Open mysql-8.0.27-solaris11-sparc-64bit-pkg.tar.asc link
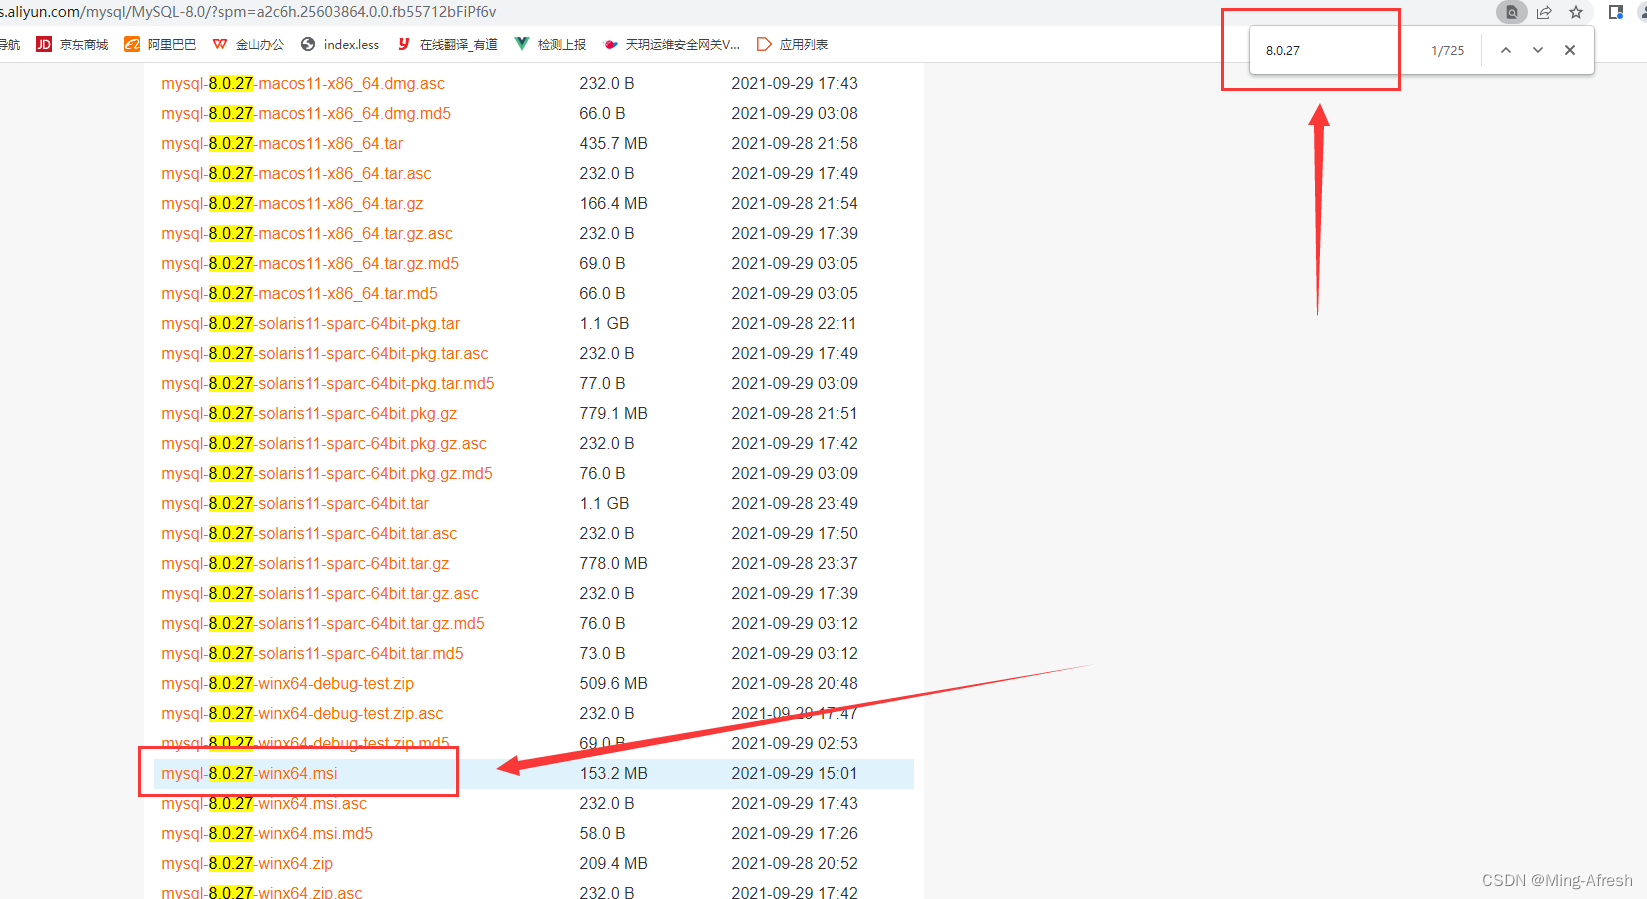The height and width of the screenshot is (899, 1647). [x=325, y=353]
